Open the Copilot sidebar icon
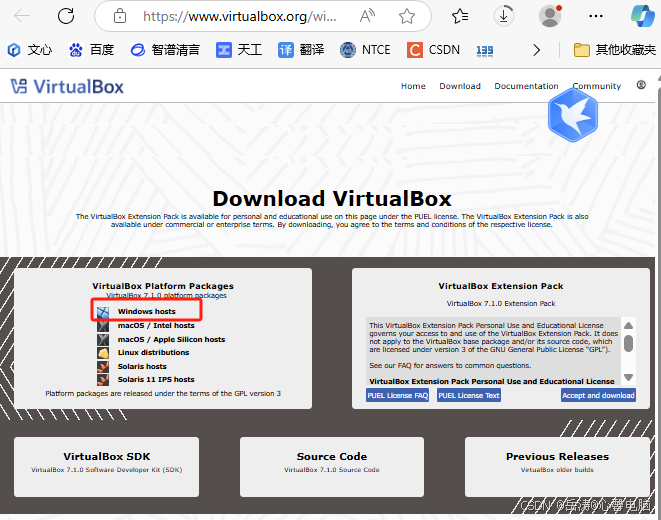Screen dimensions: 661x520 (642, 16)
